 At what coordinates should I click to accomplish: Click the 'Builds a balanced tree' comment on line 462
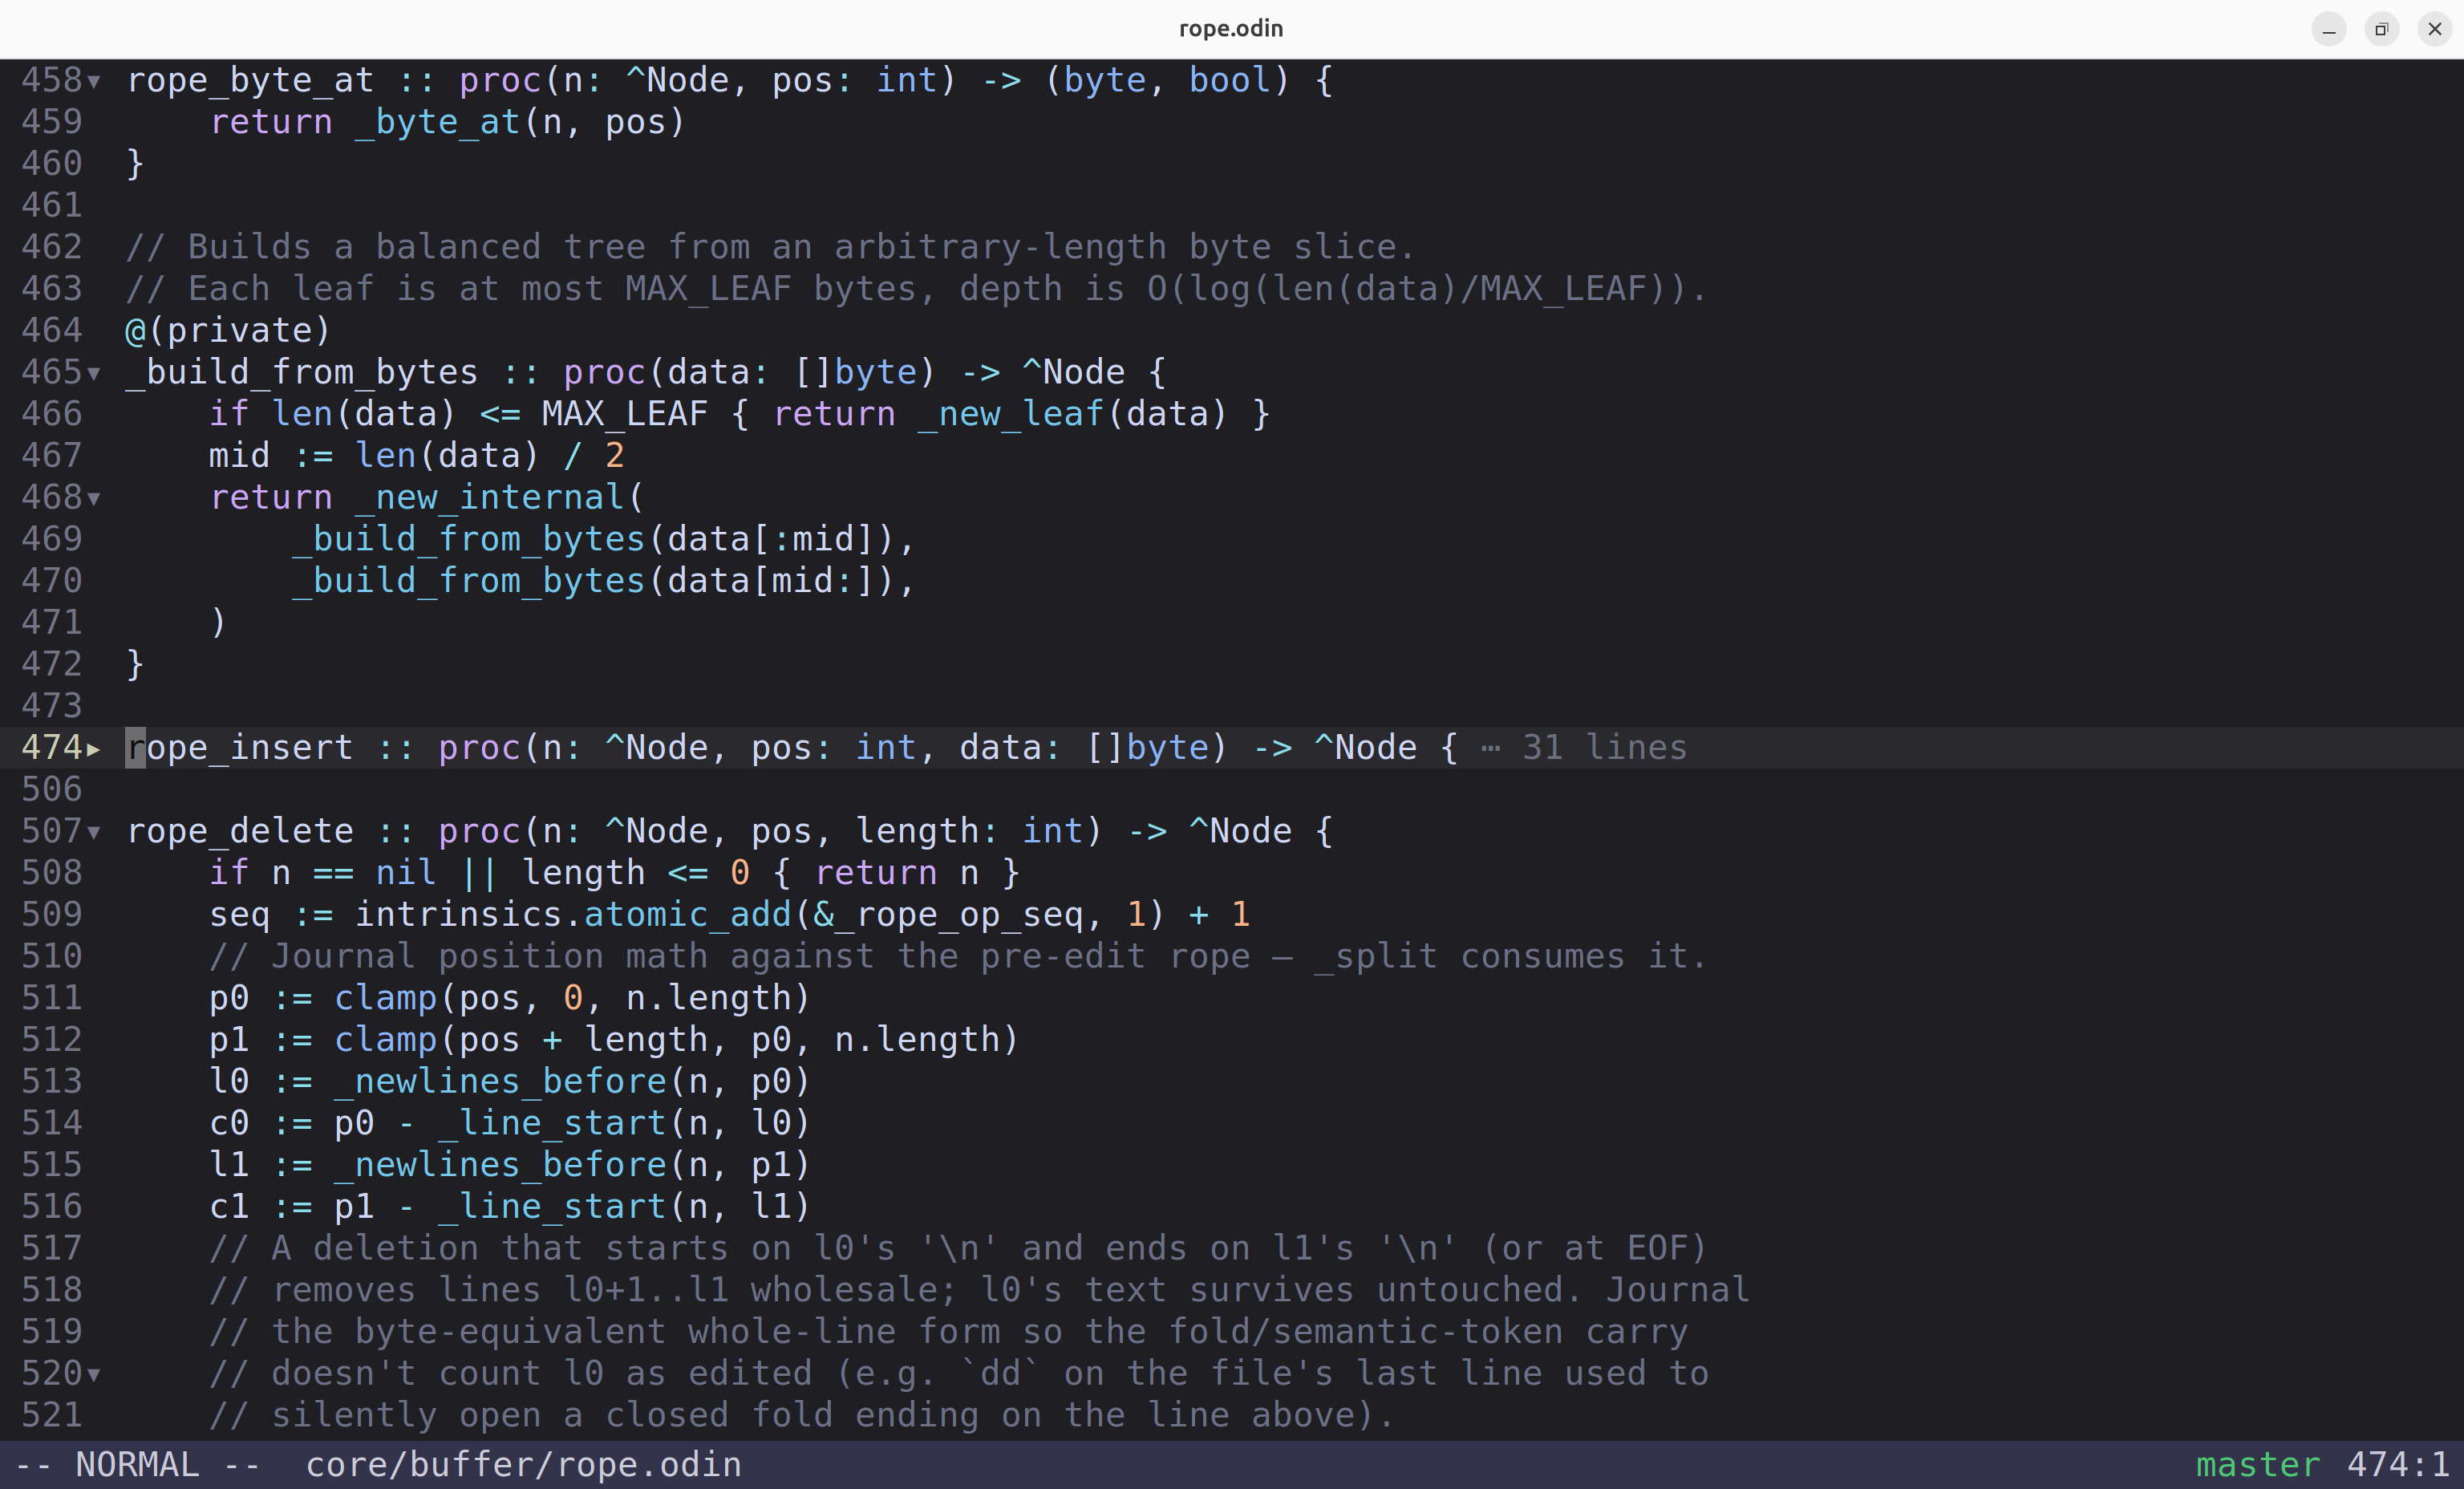coord(770,247)
